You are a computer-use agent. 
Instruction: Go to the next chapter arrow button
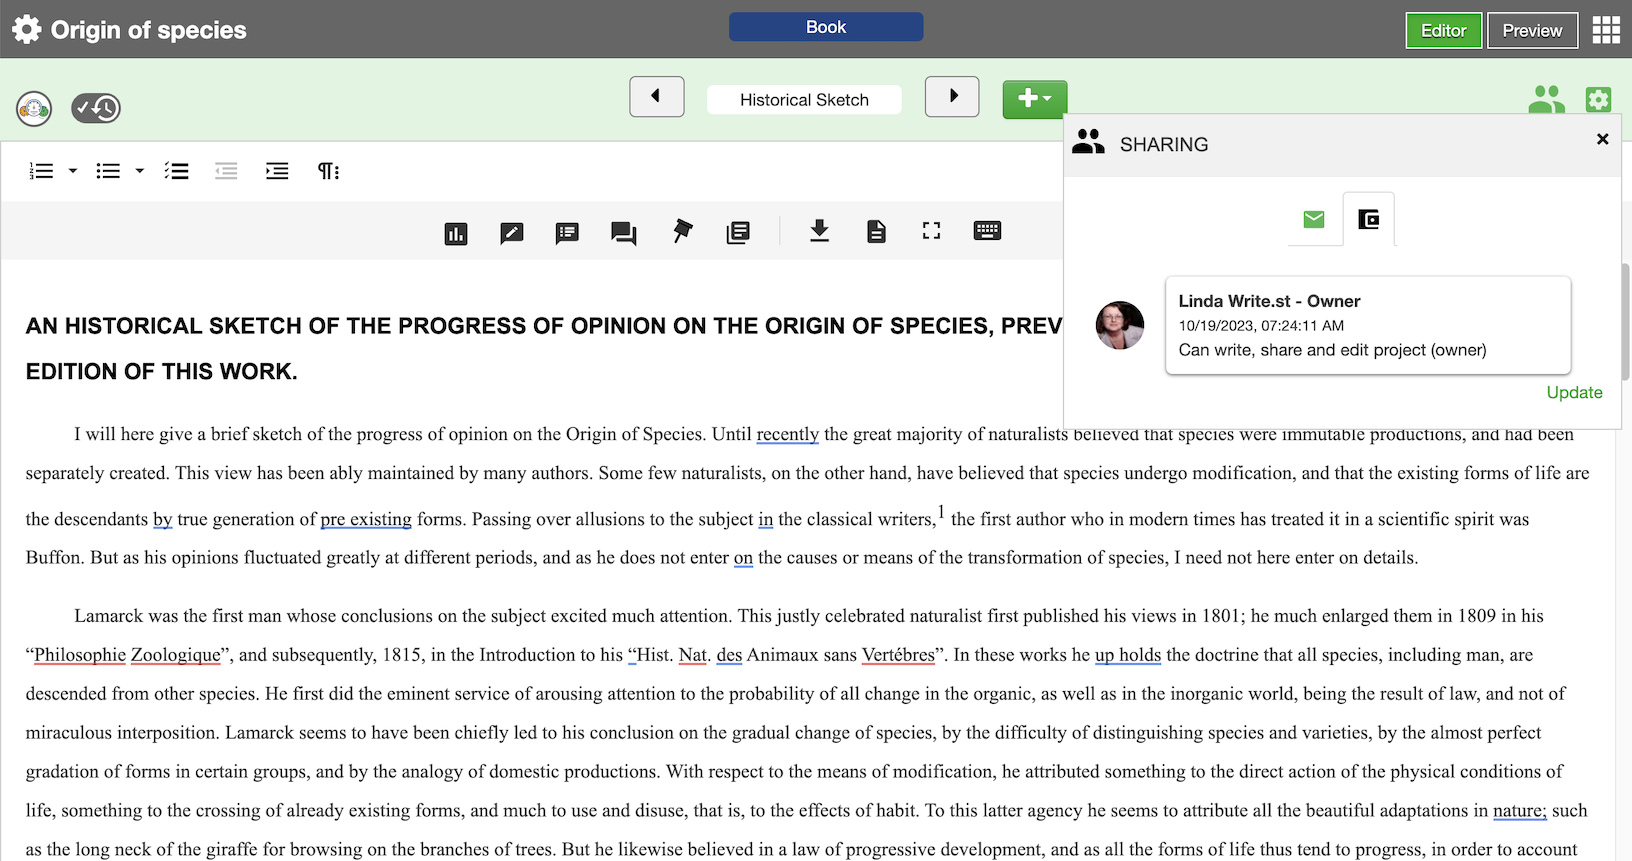point(952,96)
